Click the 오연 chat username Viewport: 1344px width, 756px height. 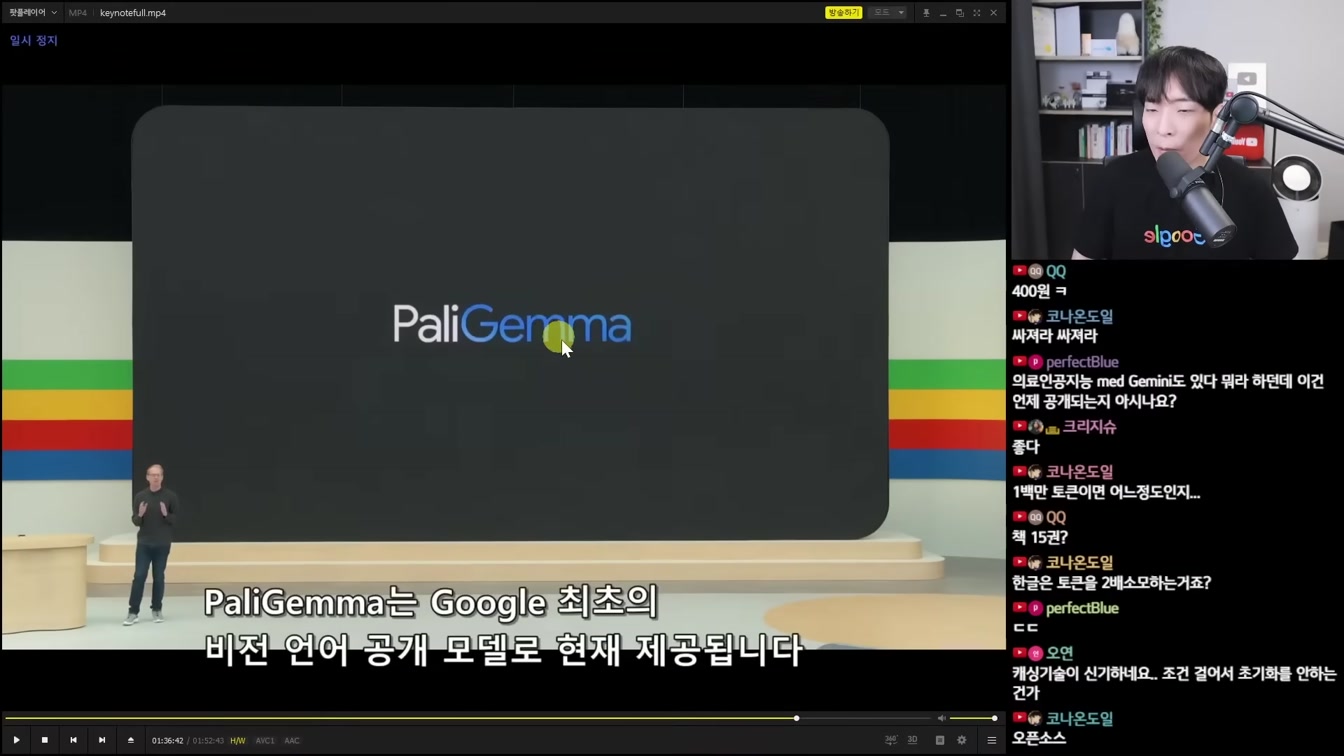(1059, 653)
